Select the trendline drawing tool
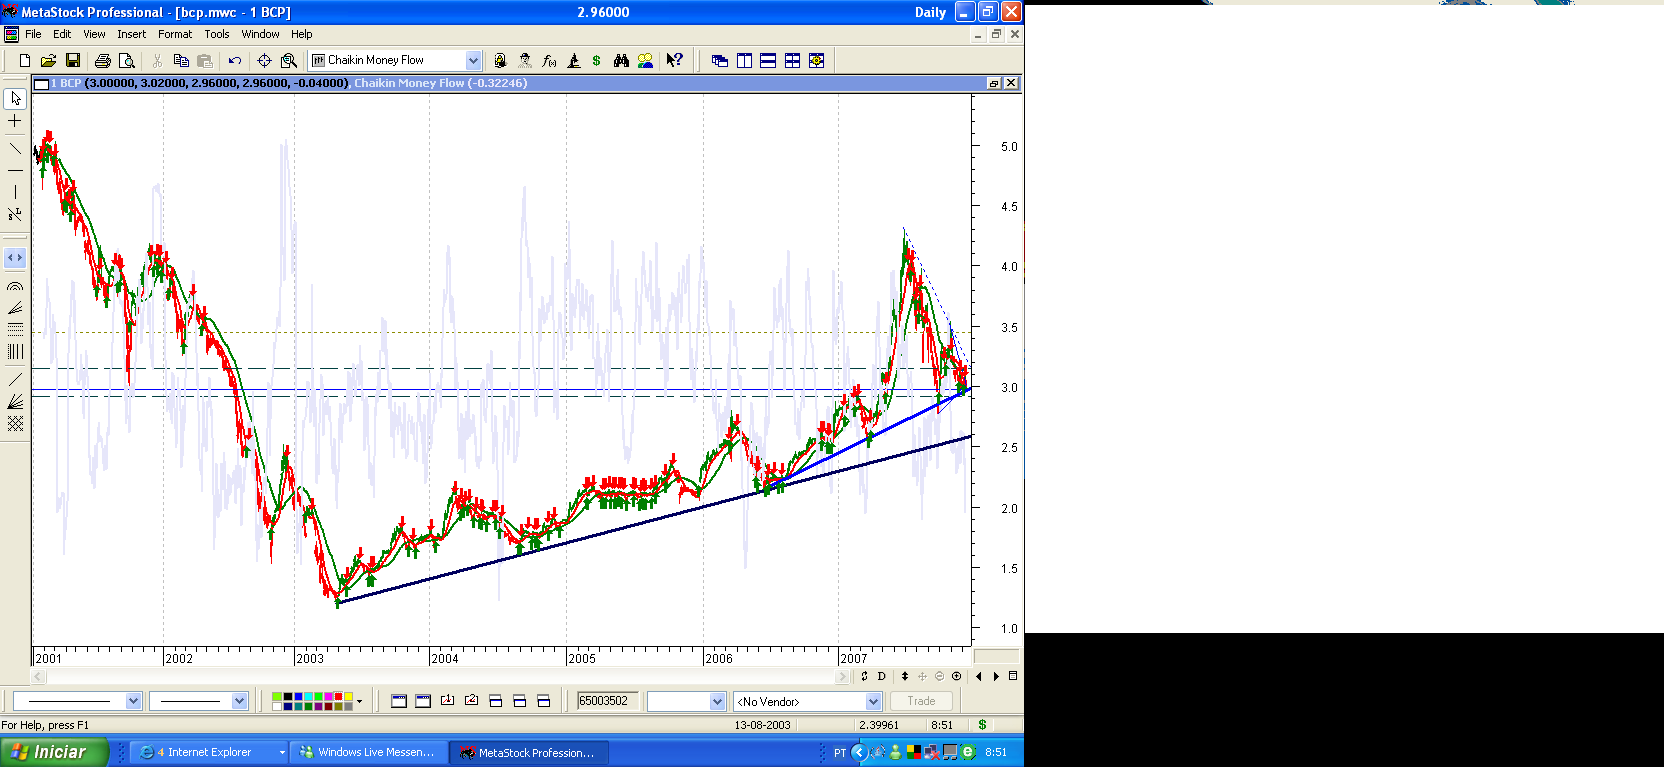Screen dimensions: 1664x768 coord(15,149)
